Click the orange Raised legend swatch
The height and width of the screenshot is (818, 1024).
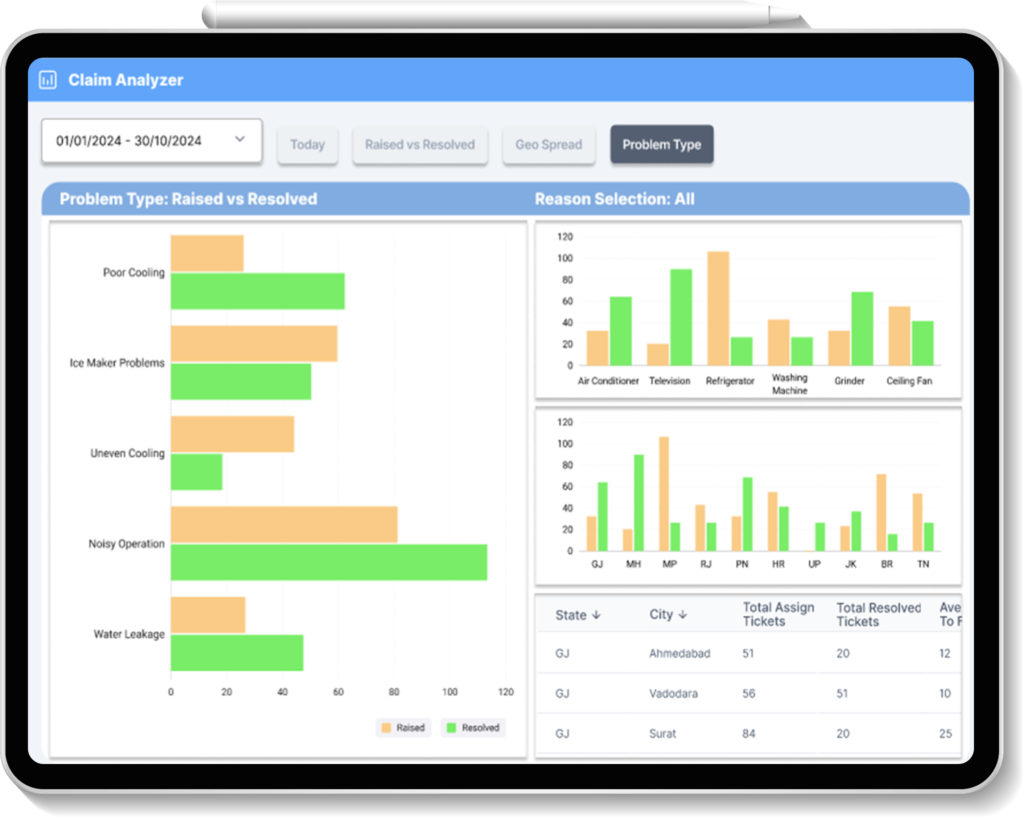(x=386, y=728)
